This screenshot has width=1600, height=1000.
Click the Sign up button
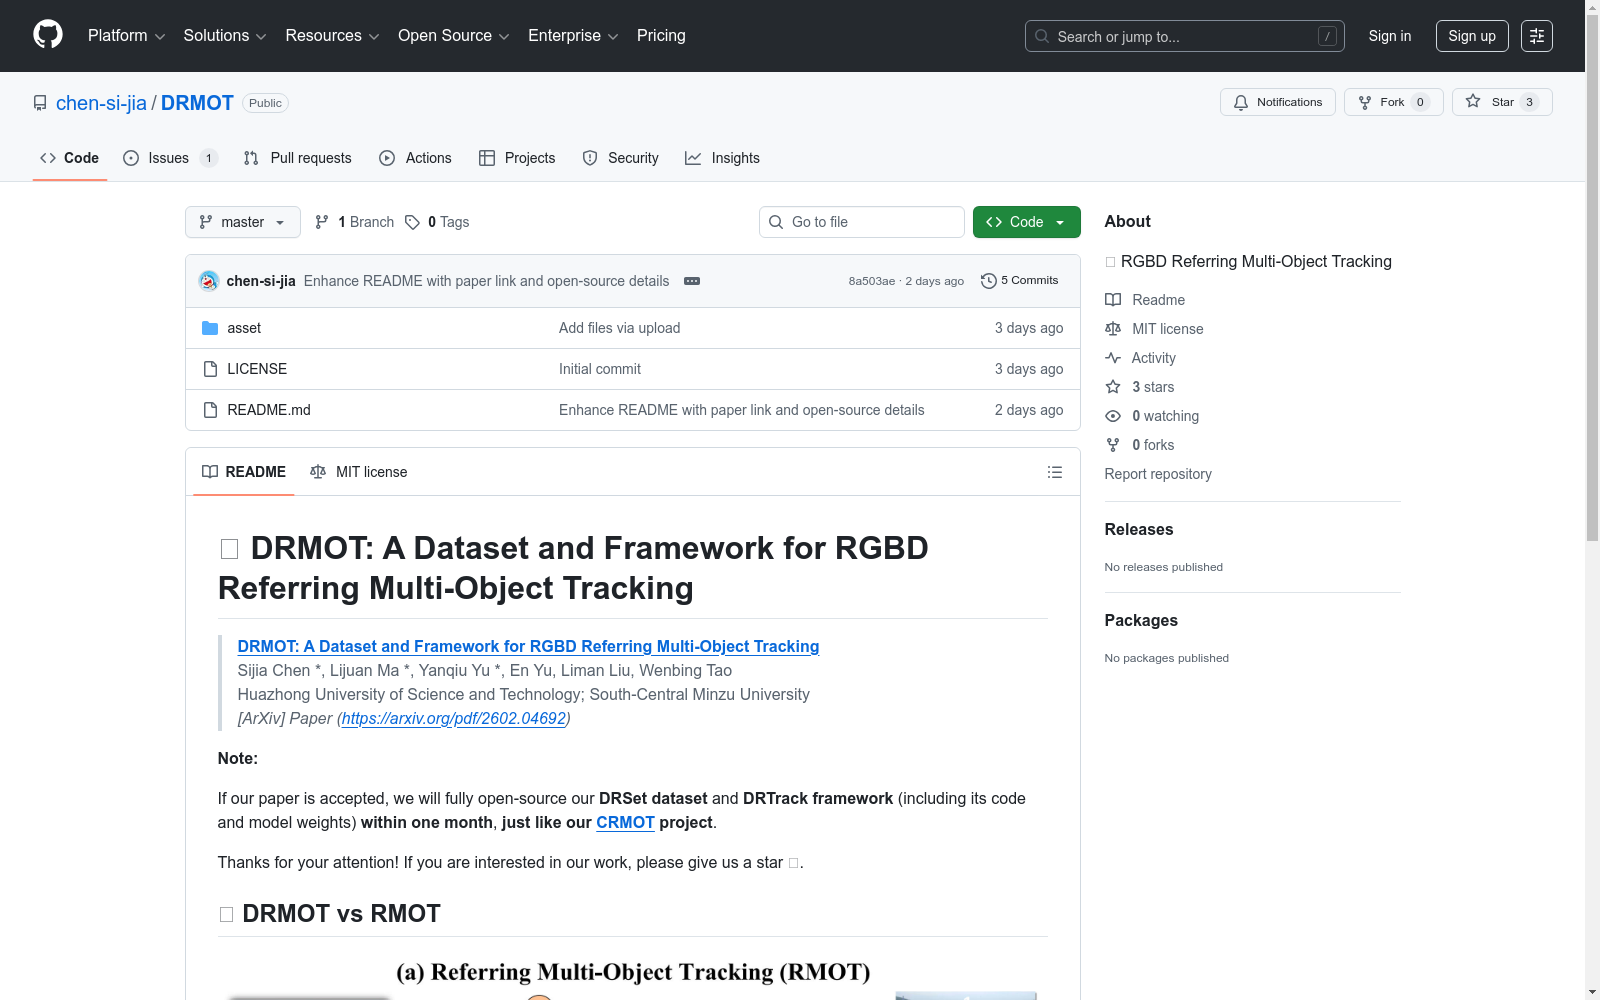(x=1472, y=36)
